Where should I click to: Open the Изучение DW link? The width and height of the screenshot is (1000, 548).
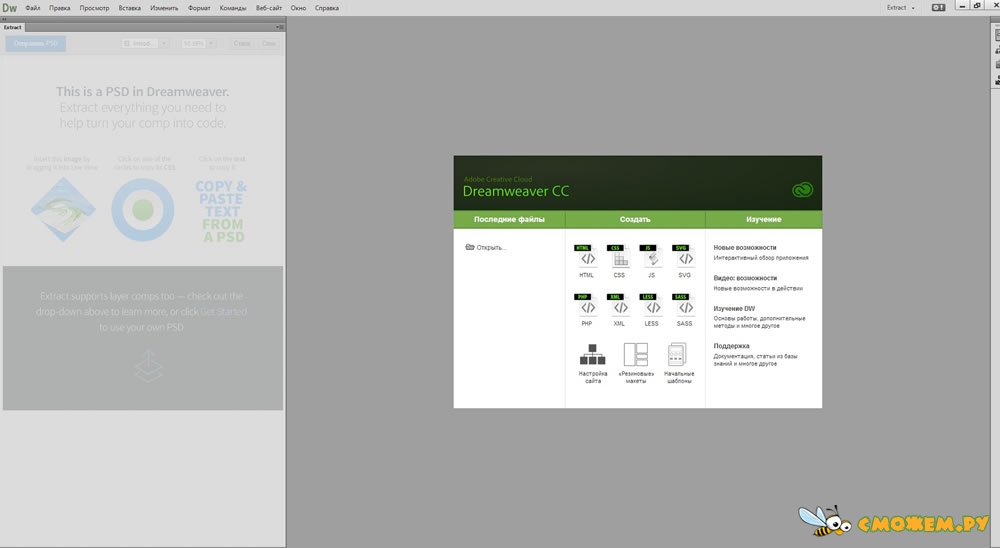click(734, 309)
